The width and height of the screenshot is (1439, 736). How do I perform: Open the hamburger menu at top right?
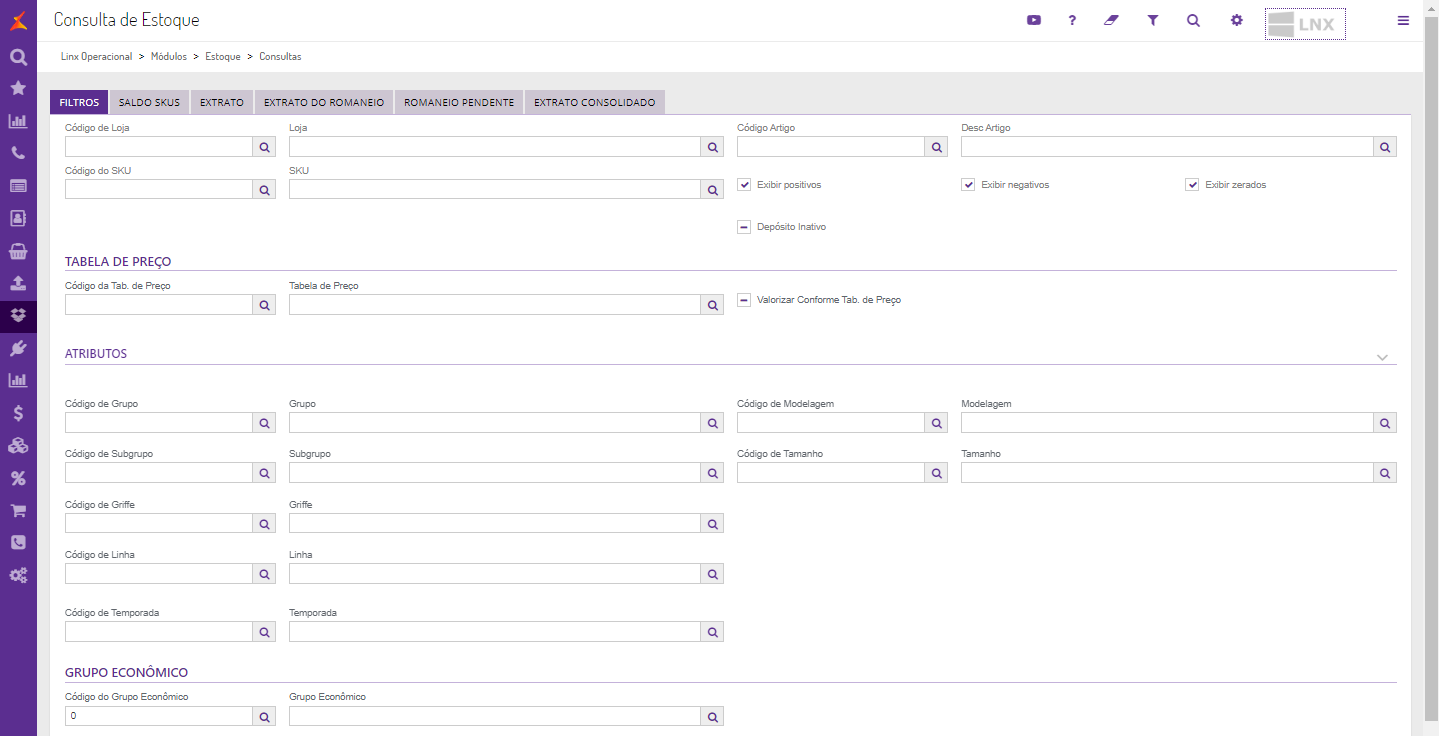1403,20
